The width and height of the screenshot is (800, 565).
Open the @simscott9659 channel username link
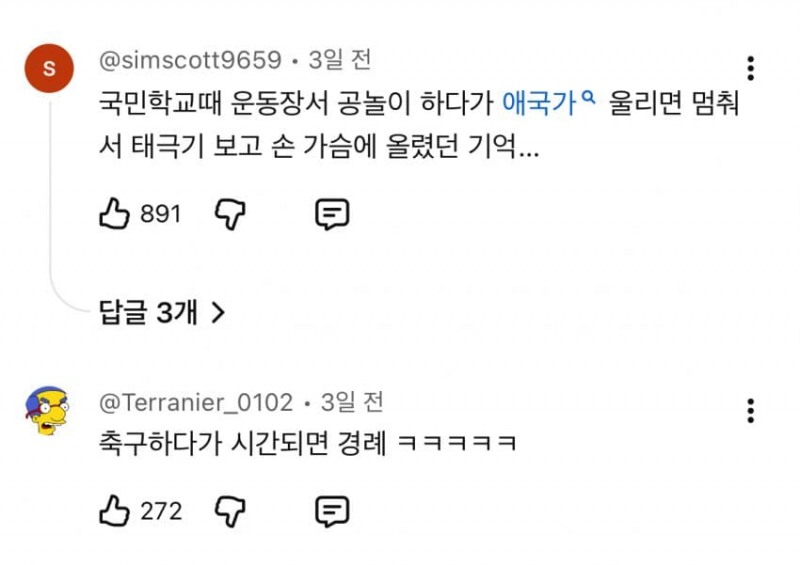[190, 60]
